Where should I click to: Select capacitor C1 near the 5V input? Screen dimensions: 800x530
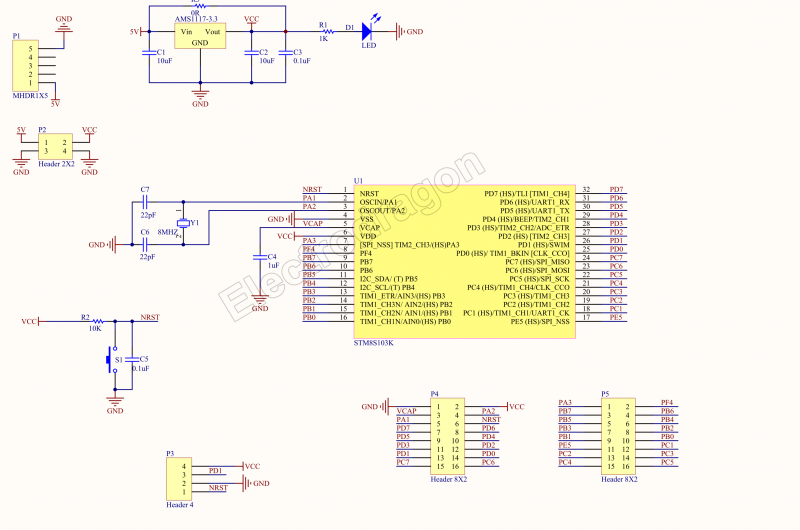click(149, 53)
